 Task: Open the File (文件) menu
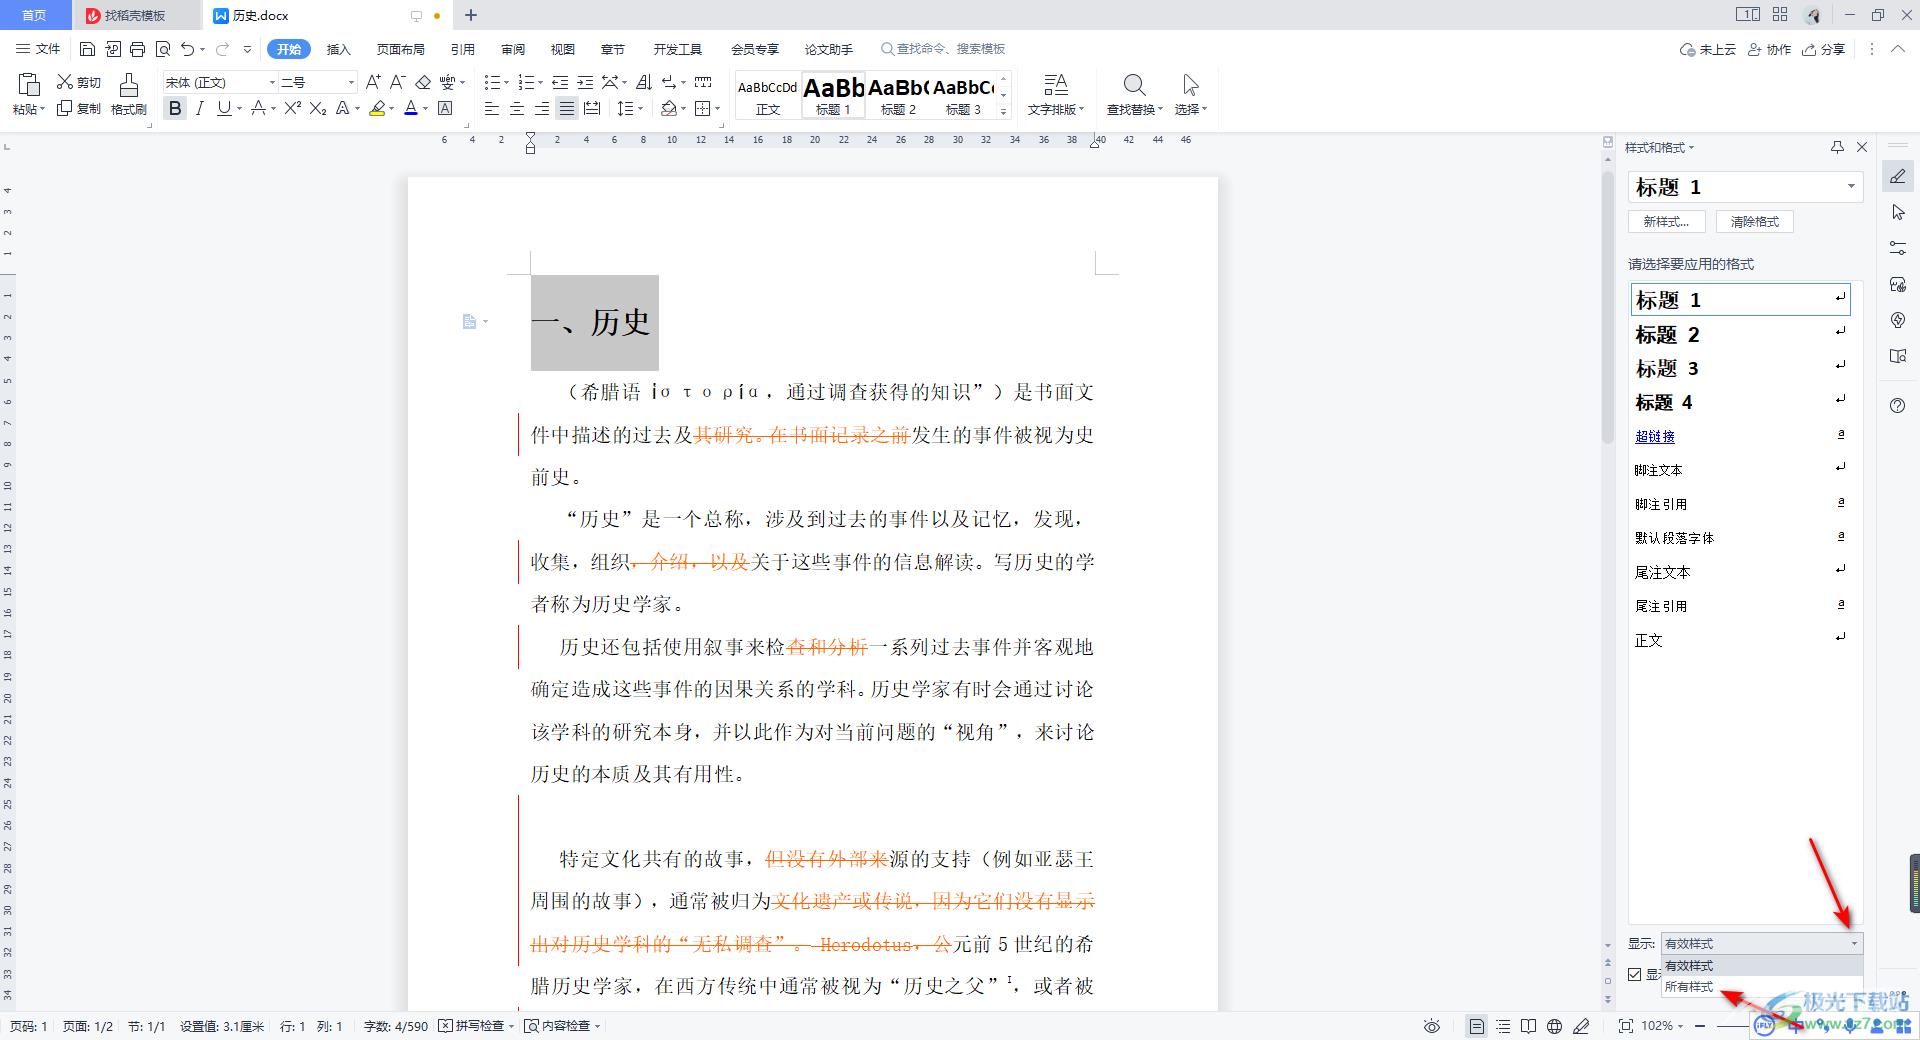coord(38,49)
